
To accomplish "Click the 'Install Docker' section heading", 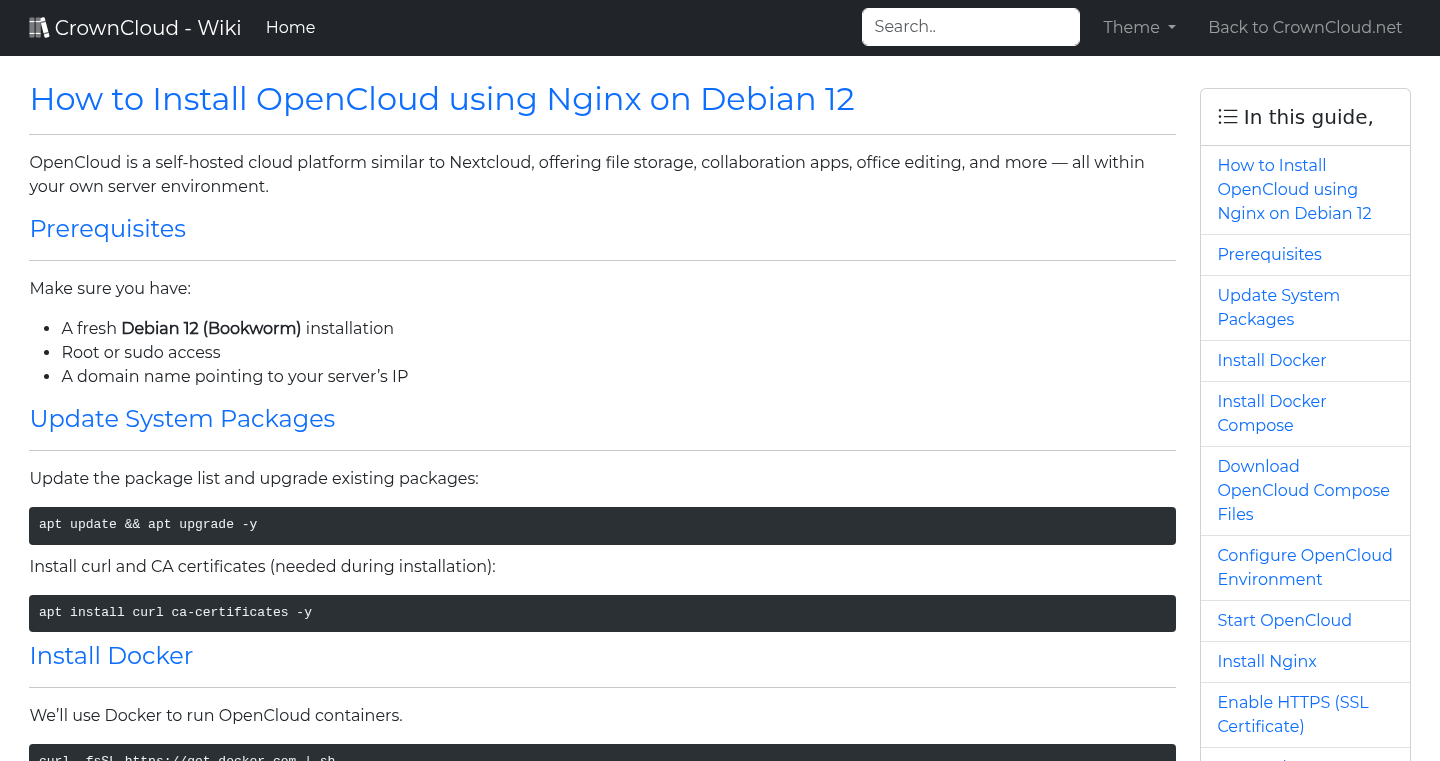I will coord(111,656).
